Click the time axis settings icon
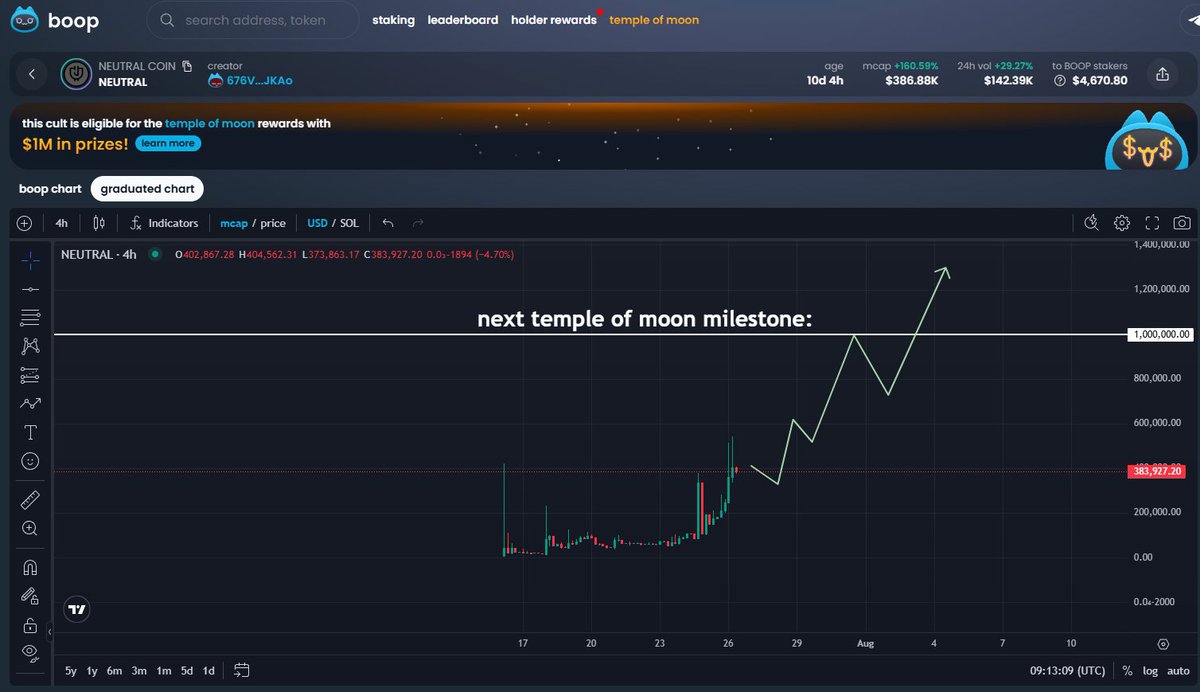This screenshot has width=1200, height=692. coord(1162,644)
